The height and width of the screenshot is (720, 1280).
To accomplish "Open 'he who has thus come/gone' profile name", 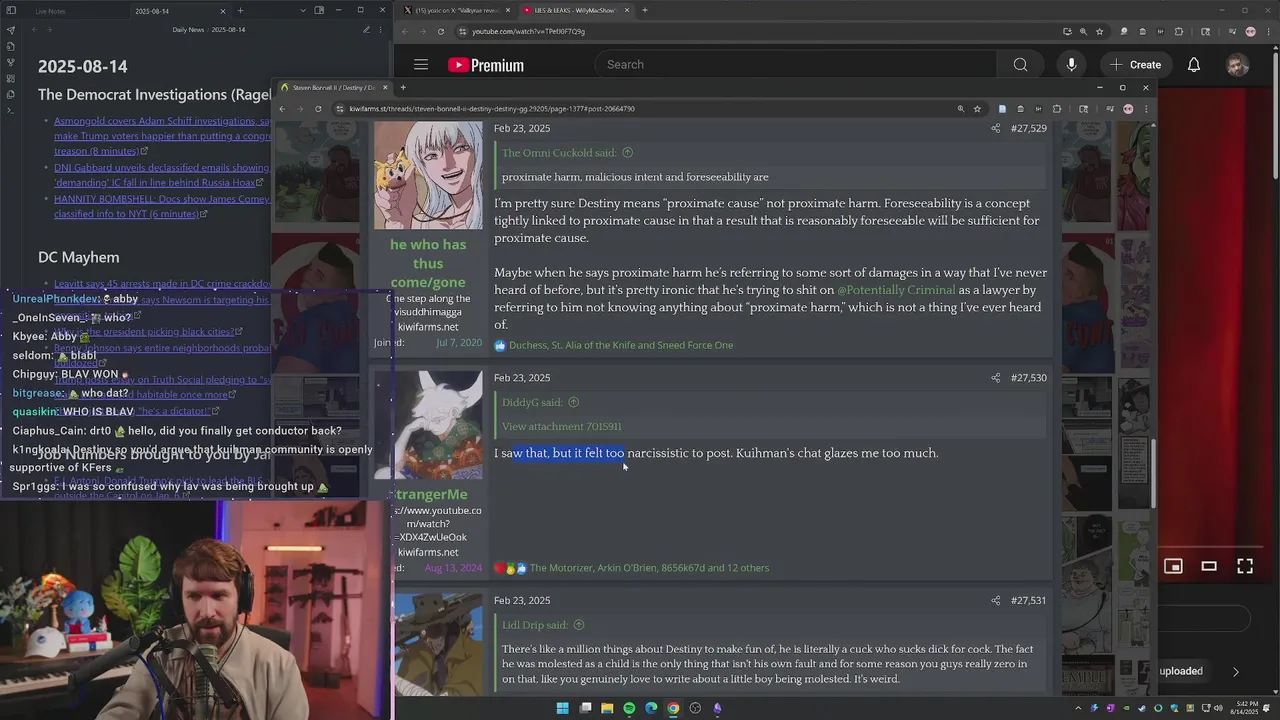I will click(x=428, y=263).
